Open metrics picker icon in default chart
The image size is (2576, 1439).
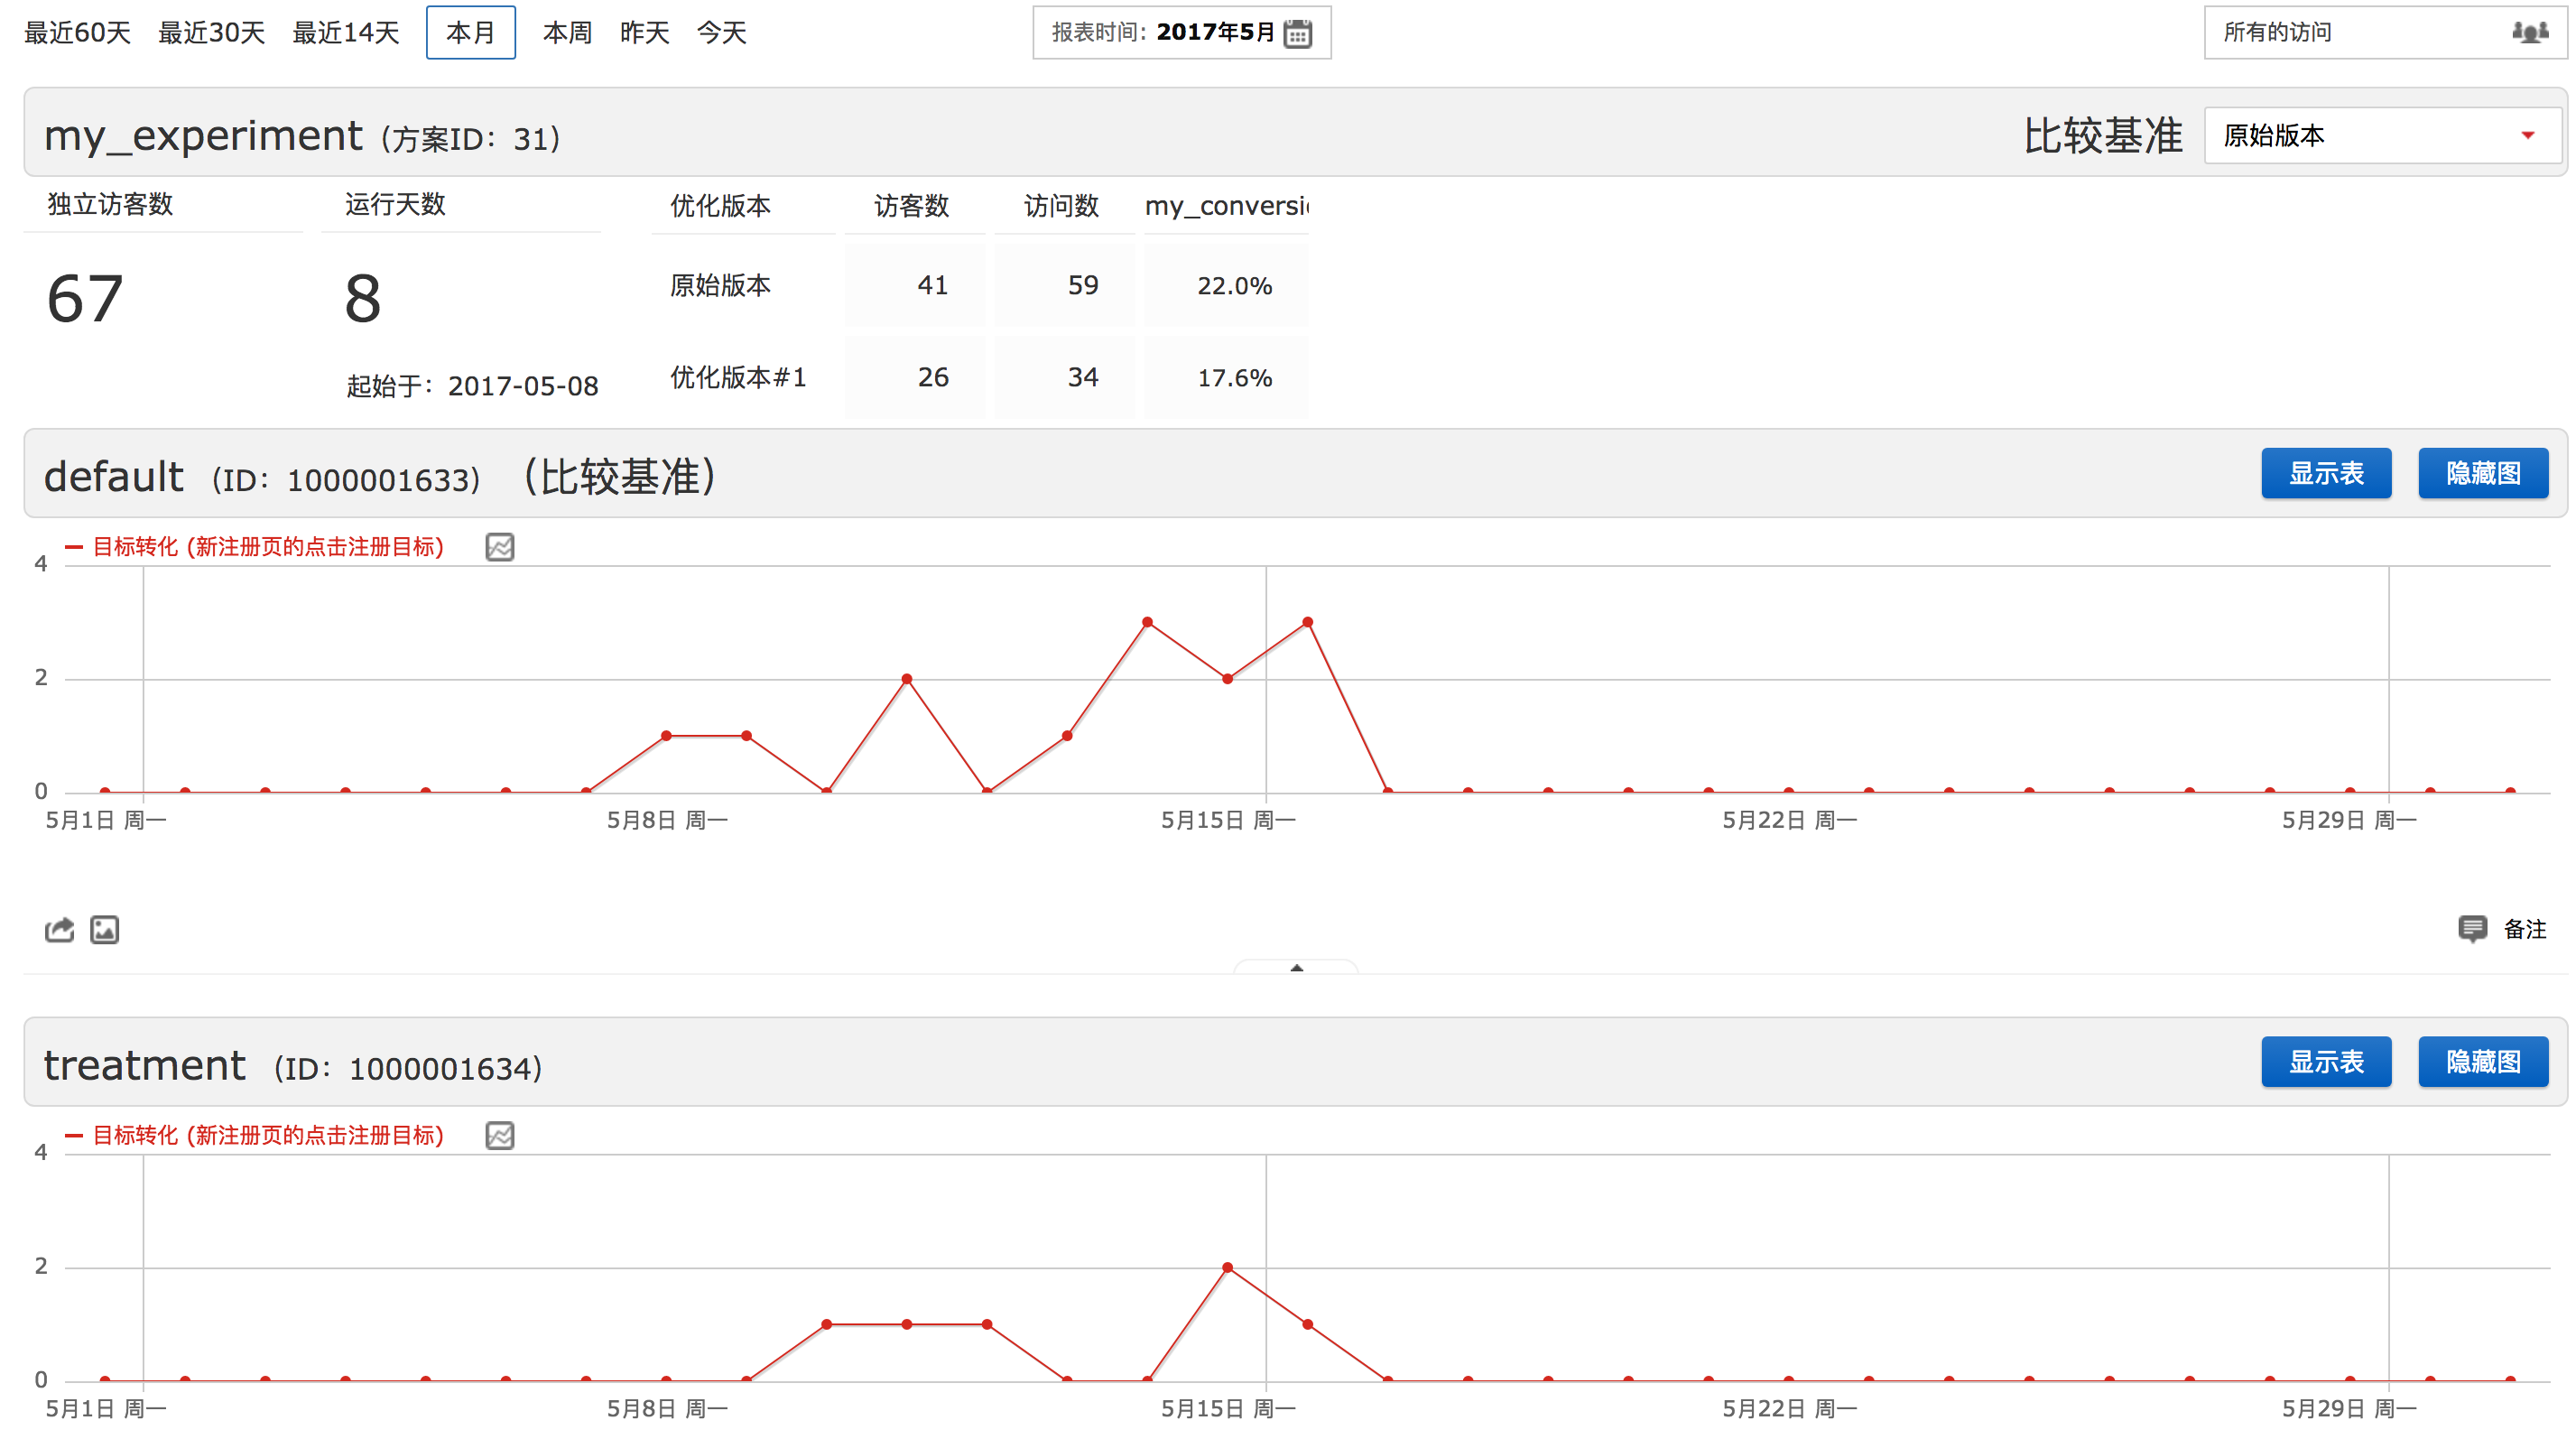[500, 547]
